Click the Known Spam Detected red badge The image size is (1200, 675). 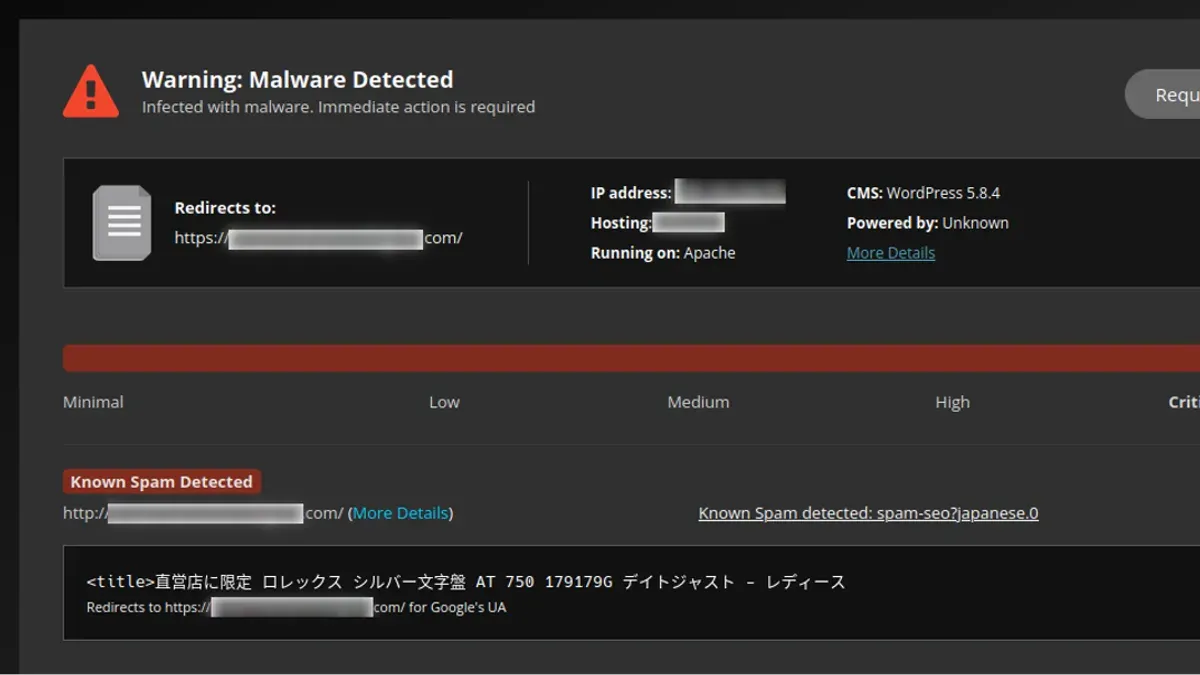point(162,482)
